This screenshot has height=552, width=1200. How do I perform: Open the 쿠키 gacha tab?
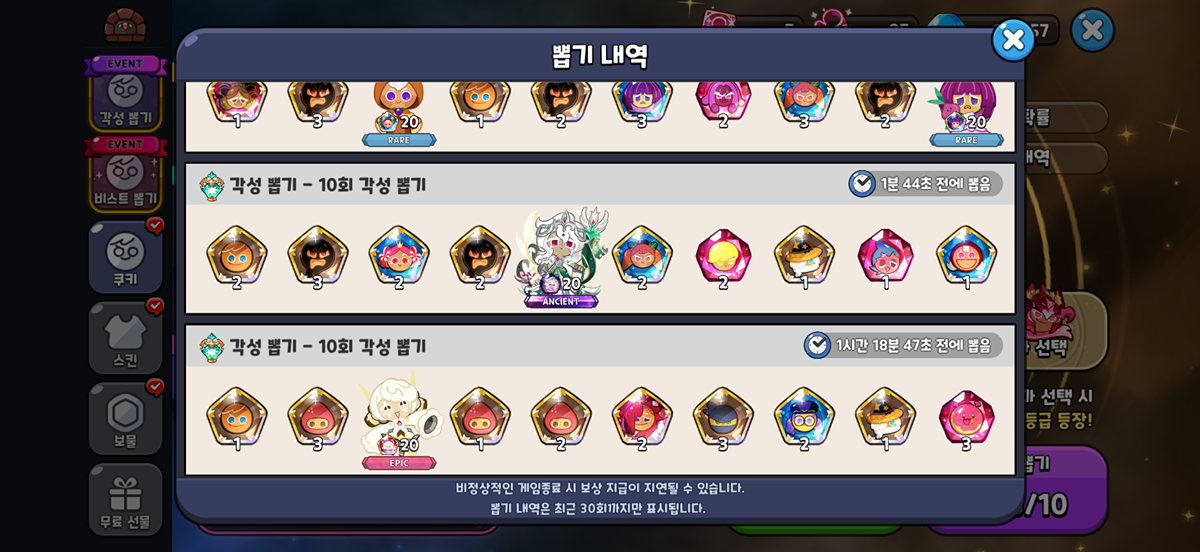pos(126,256)
